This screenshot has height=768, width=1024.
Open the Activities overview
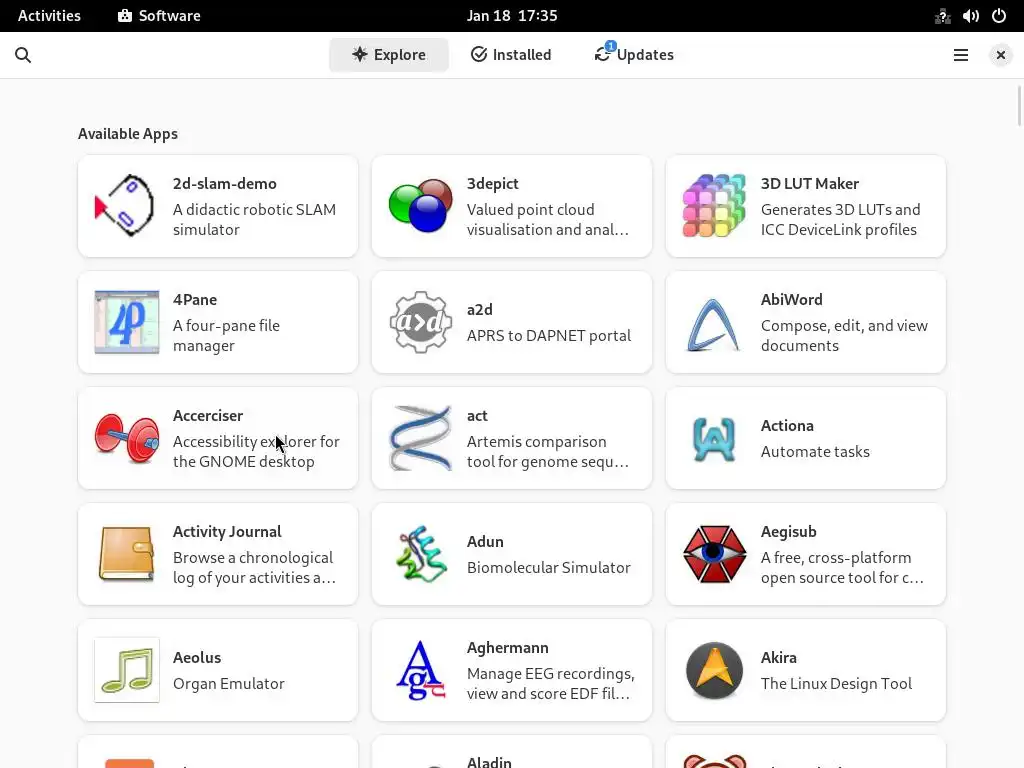point(49,16)
